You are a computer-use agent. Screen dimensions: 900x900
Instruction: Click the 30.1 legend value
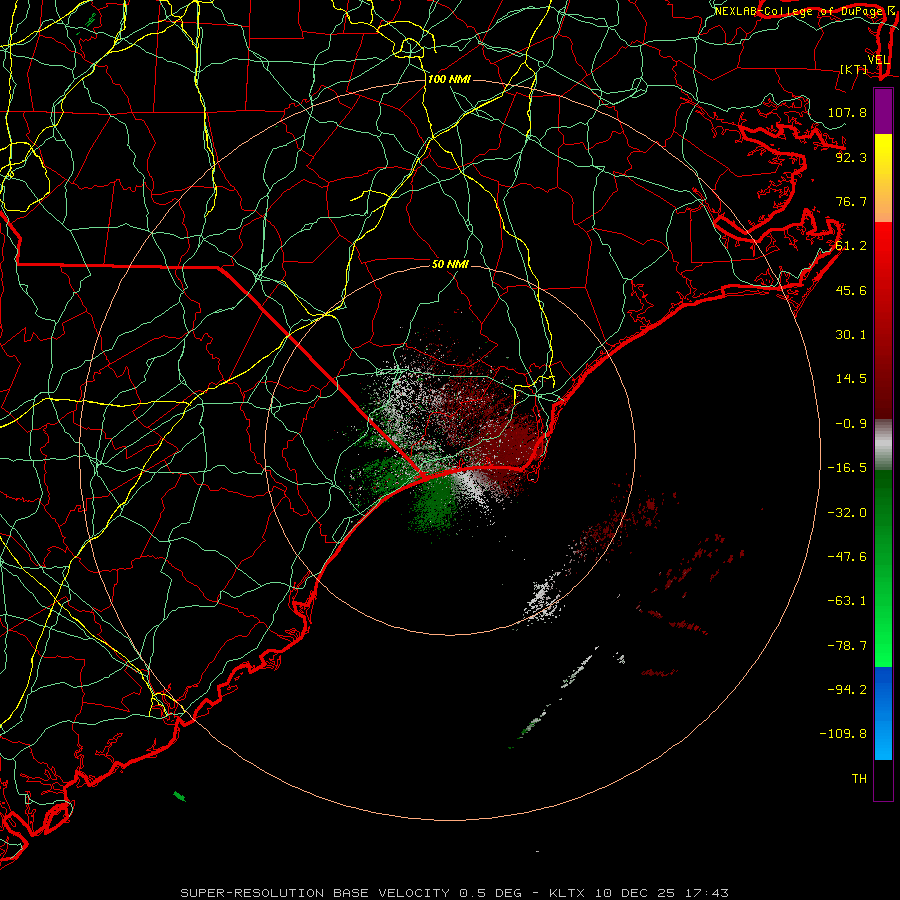851,335
